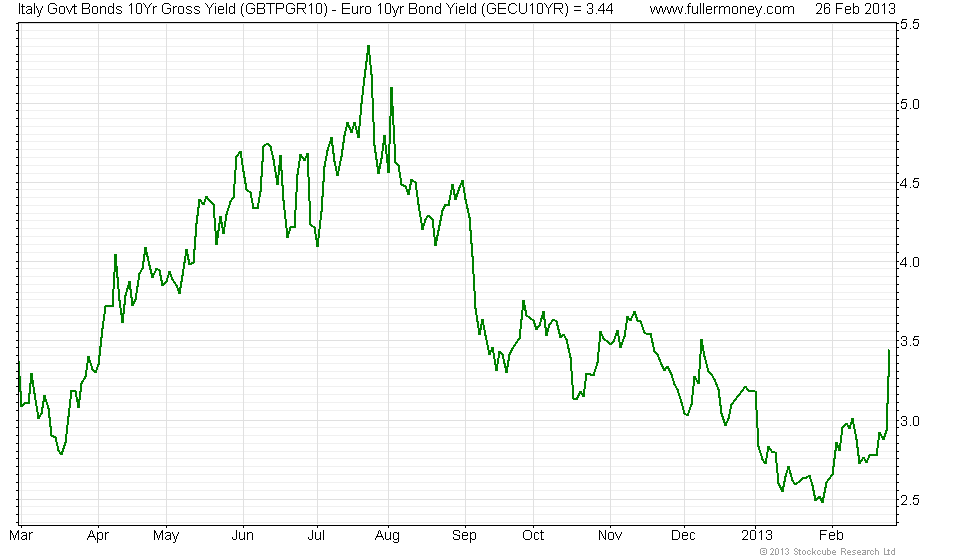Click the Jun x-axis label

[x=242, y=536]
